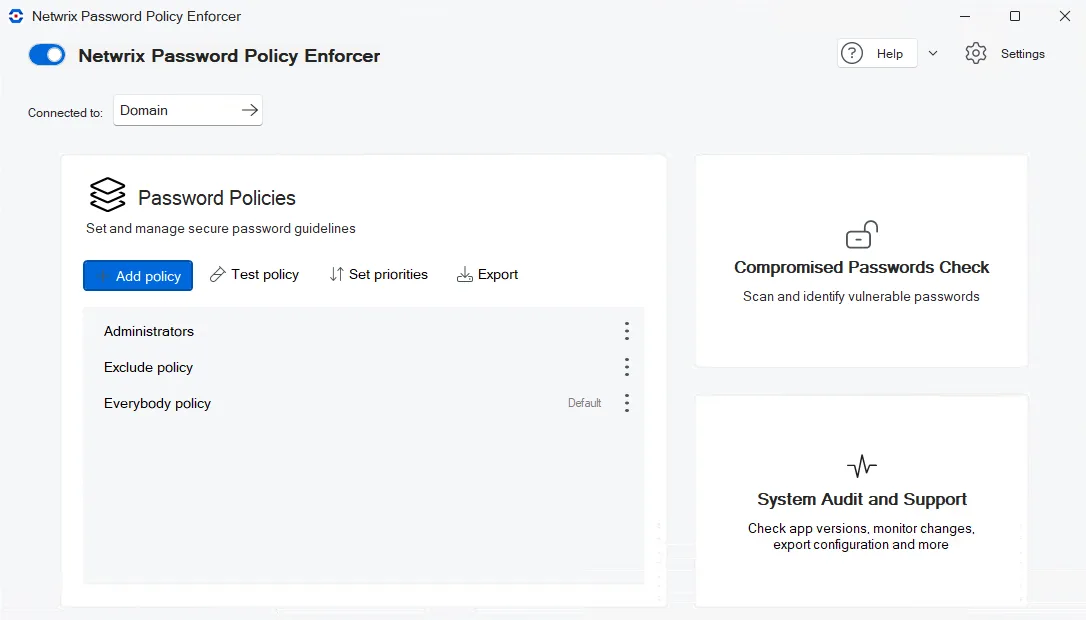The width and height of the screenshot is (1086, 620).
Task: Select the Exclude policy row
Action: coord(364,367)
